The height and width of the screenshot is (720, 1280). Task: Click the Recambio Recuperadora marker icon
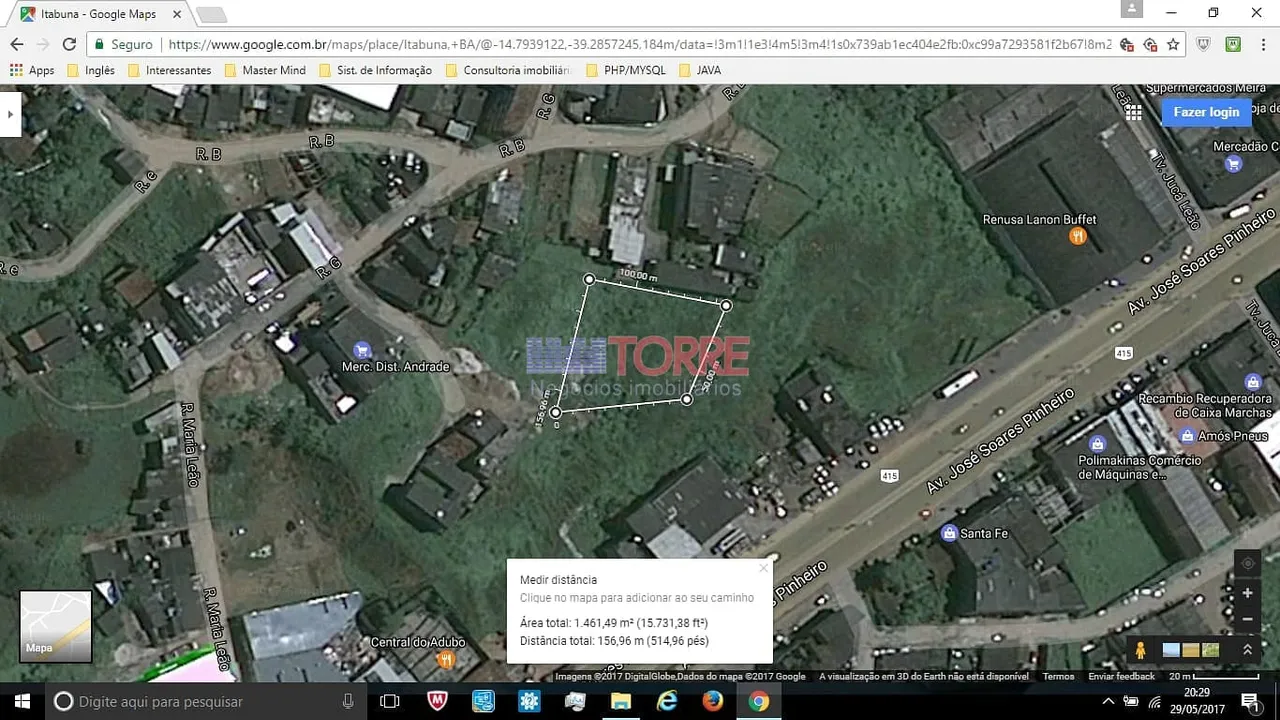[x=1253, y=382]
